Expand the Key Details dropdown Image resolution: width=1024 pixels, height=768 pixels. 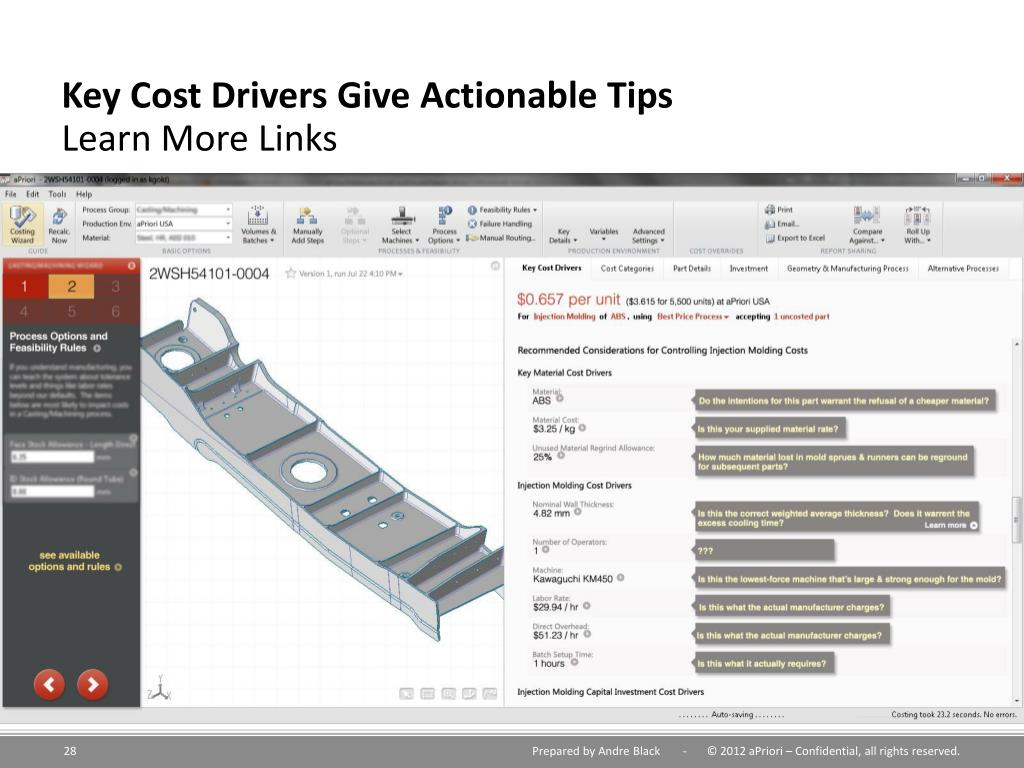point(563,235)
